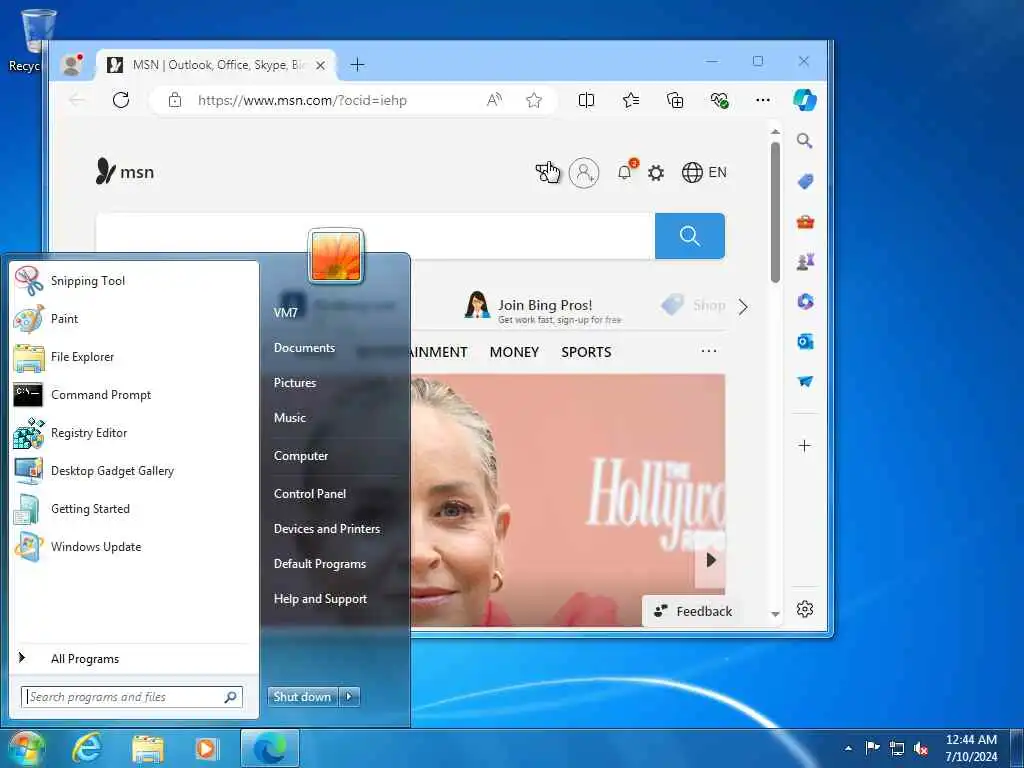The height and width of the screenshot is (768, 1024).
Task: Click Search programs and files box
Action: coord(132,697)
